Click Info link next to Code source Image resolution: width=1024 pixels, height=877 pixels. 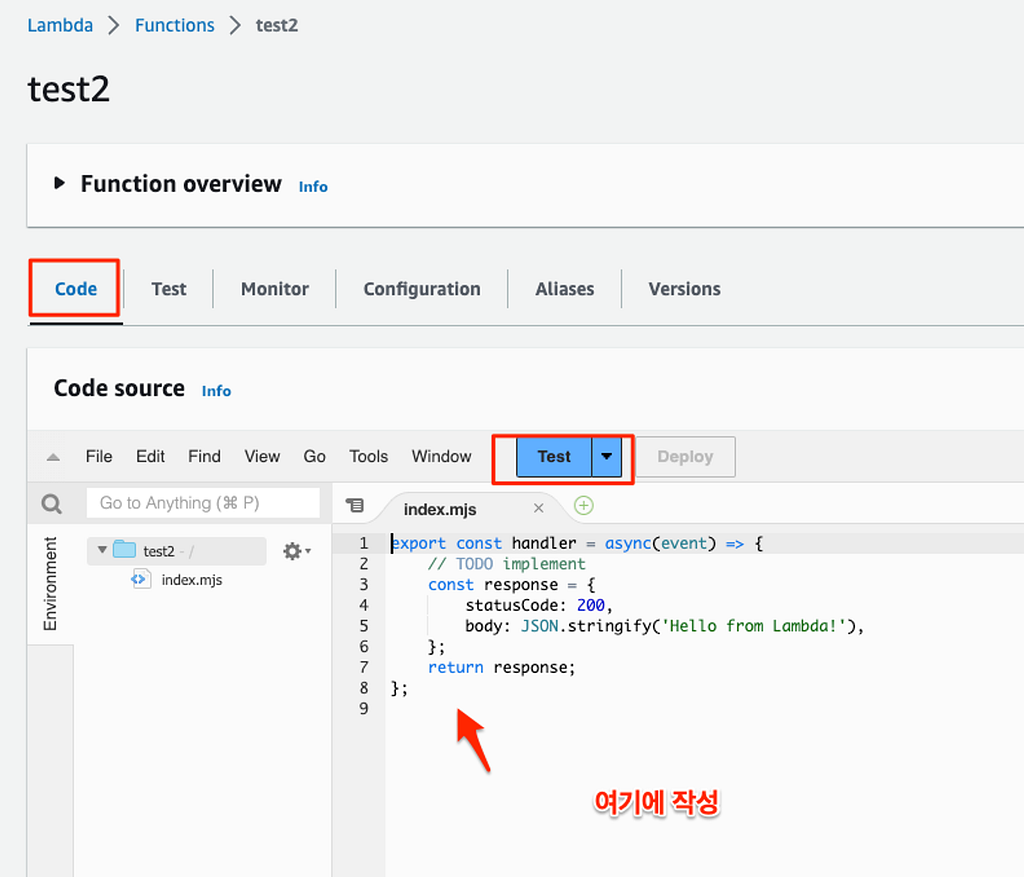coord(216,391)
